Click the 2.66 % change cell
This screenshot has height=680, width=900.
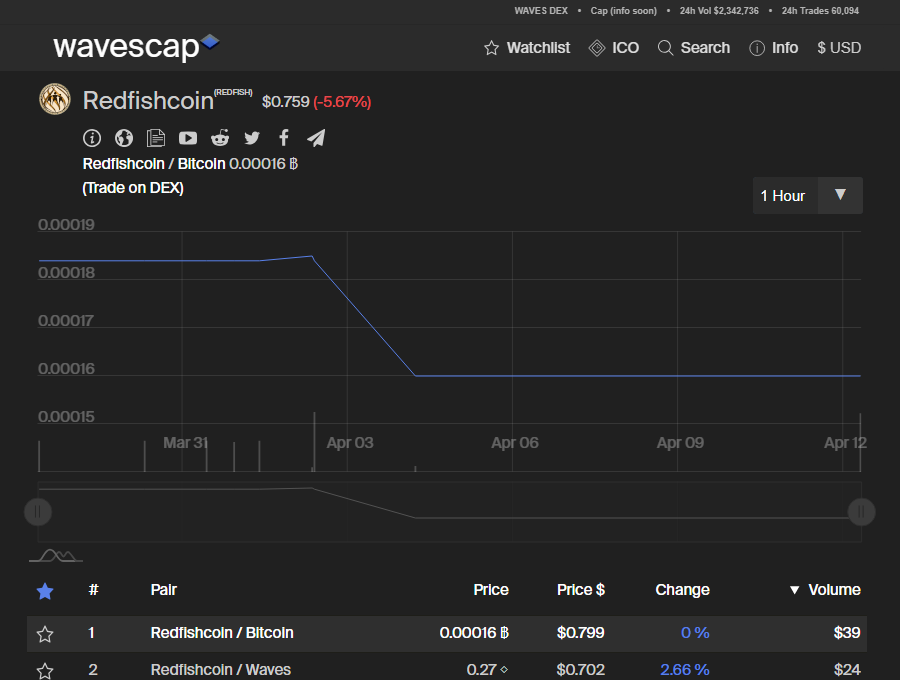click(x=685, y=670)
